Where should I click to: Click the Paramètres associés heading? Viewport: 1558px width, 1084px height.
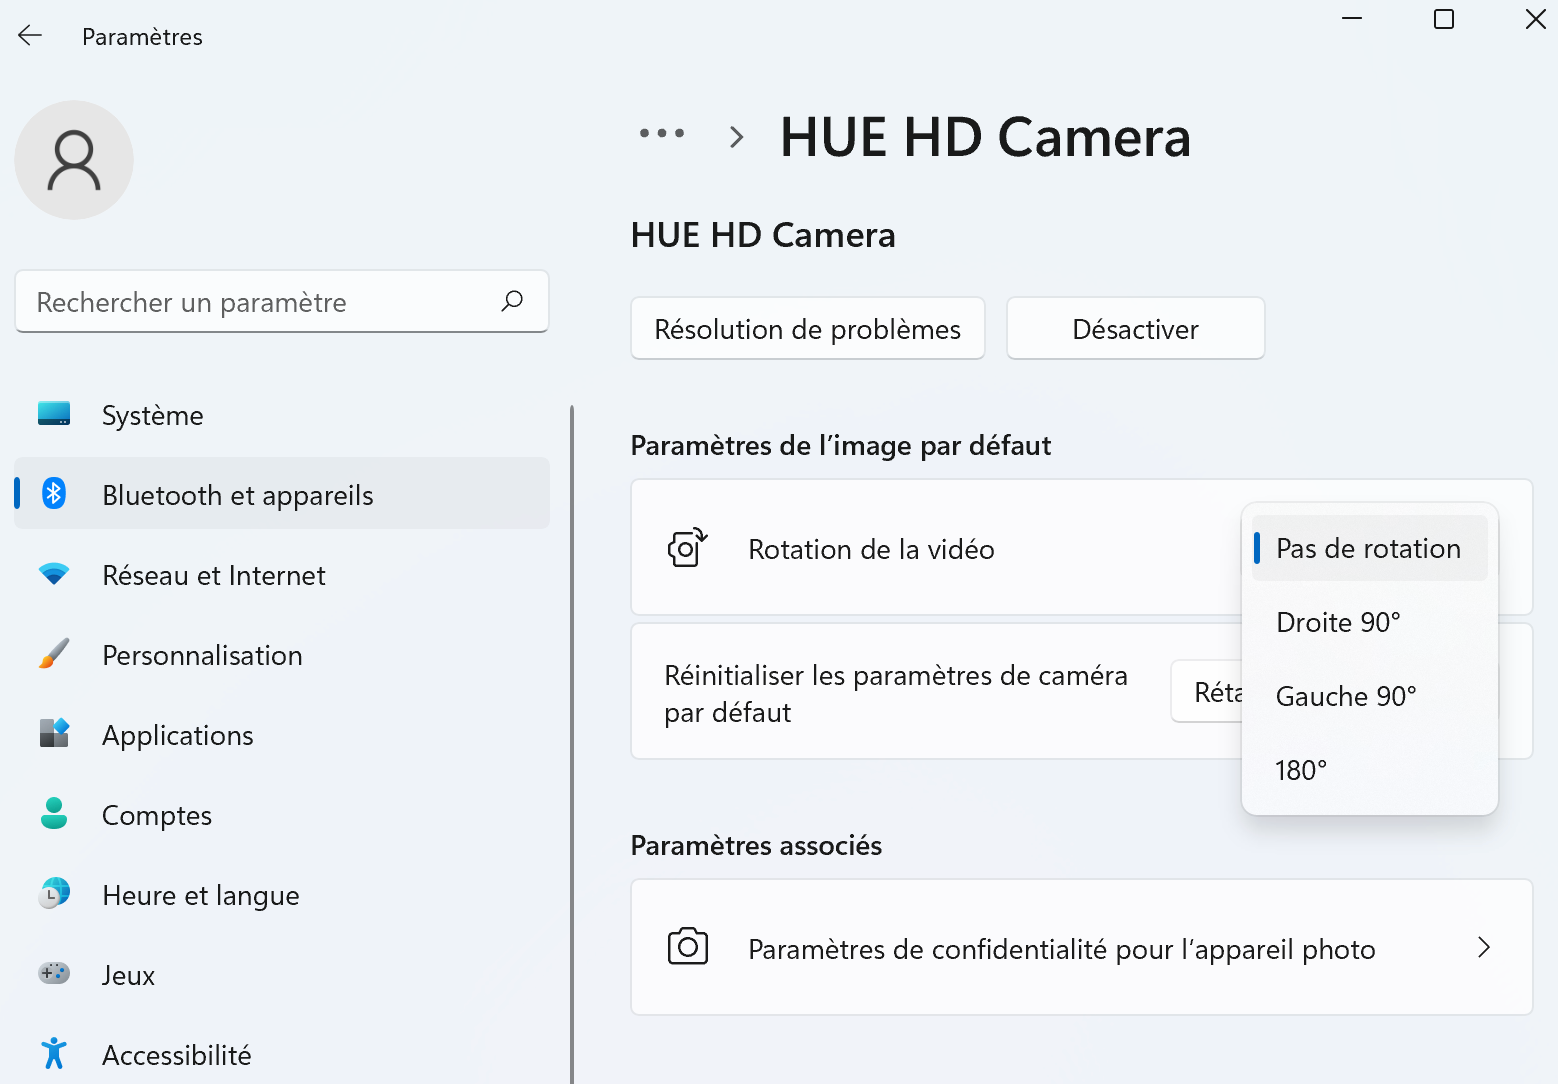click(756, 845)
